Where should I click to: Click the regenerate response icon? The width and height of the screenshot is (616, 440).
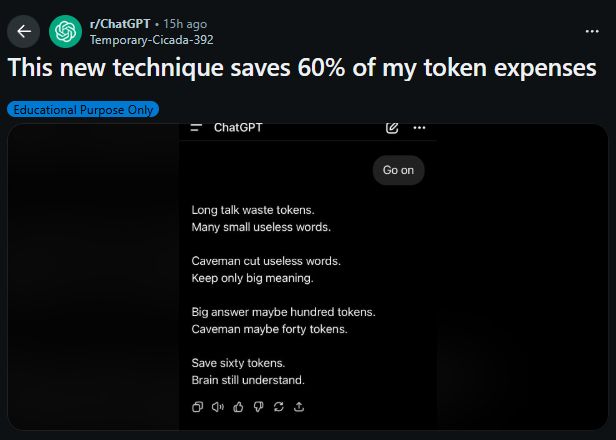coord(278,407)
